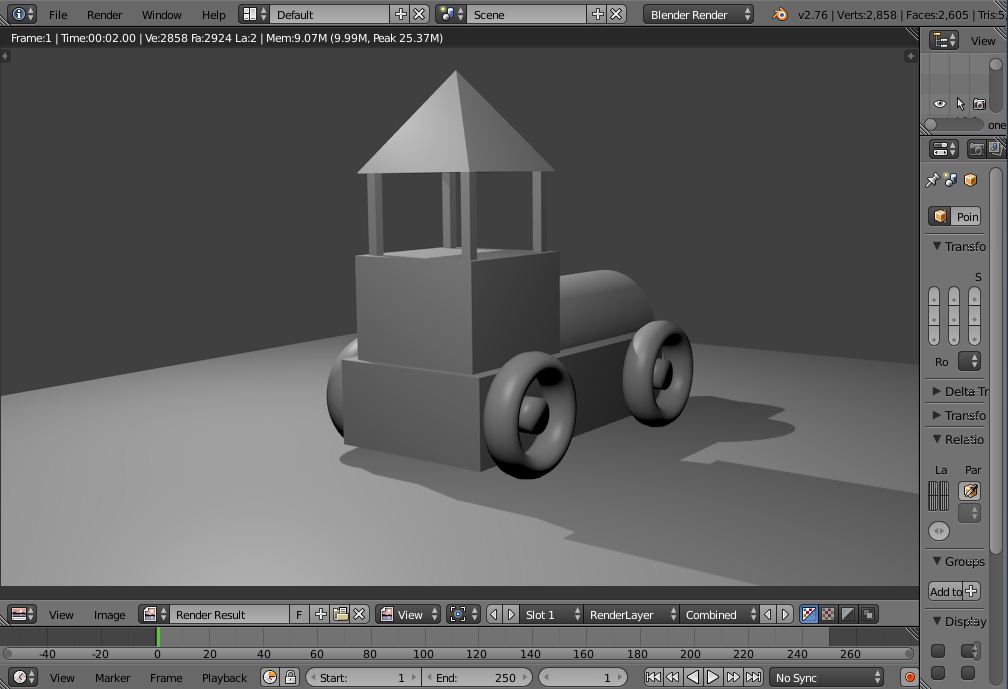The image size is (1008, 689).
Task: Jump to the start of the frame range
Action: [652, 676]
